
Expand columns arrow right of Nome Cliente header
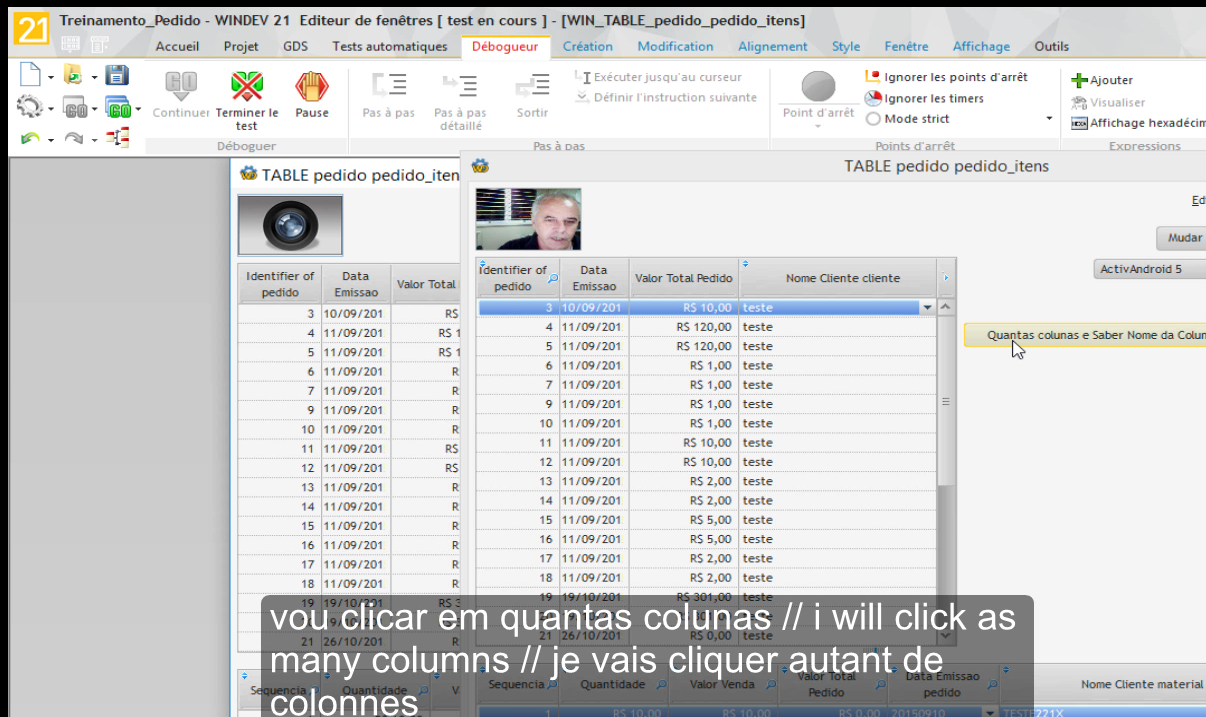tap(946, 278)
